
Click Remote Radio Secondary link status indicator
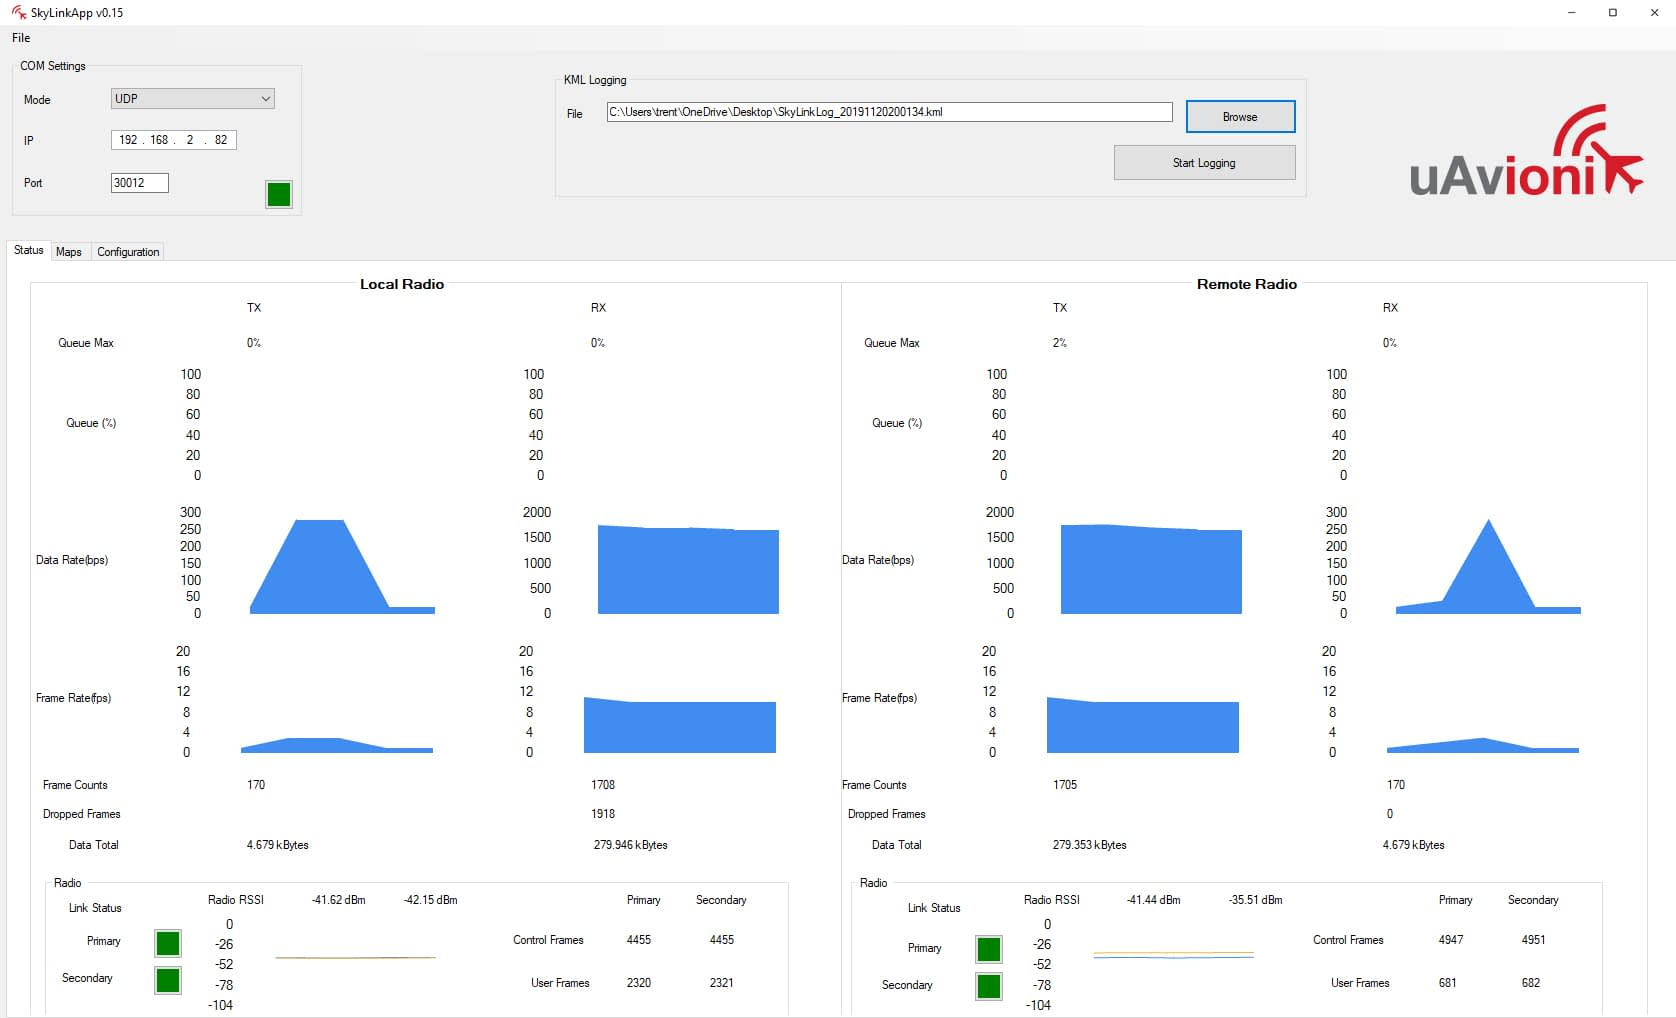pos(989,986)
